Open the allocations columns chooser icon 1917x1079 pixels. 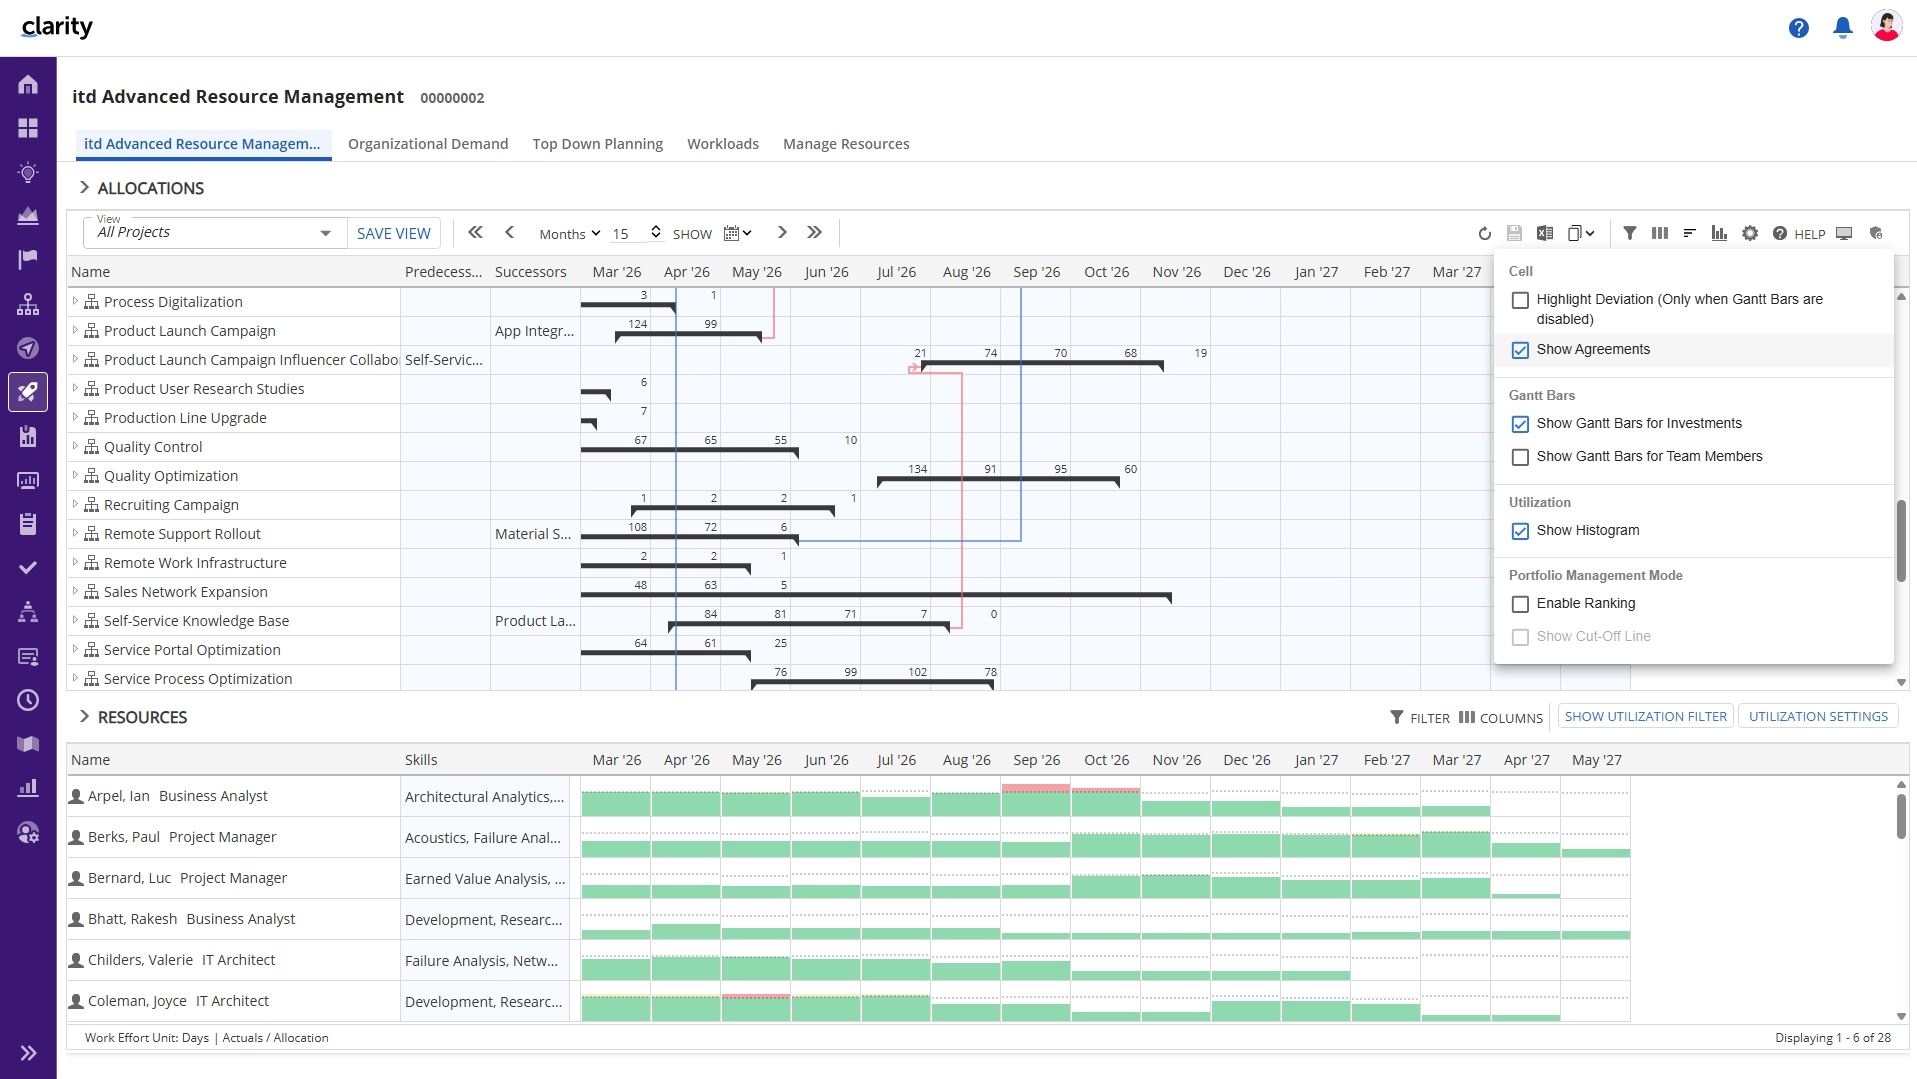tap(1659, 233)
